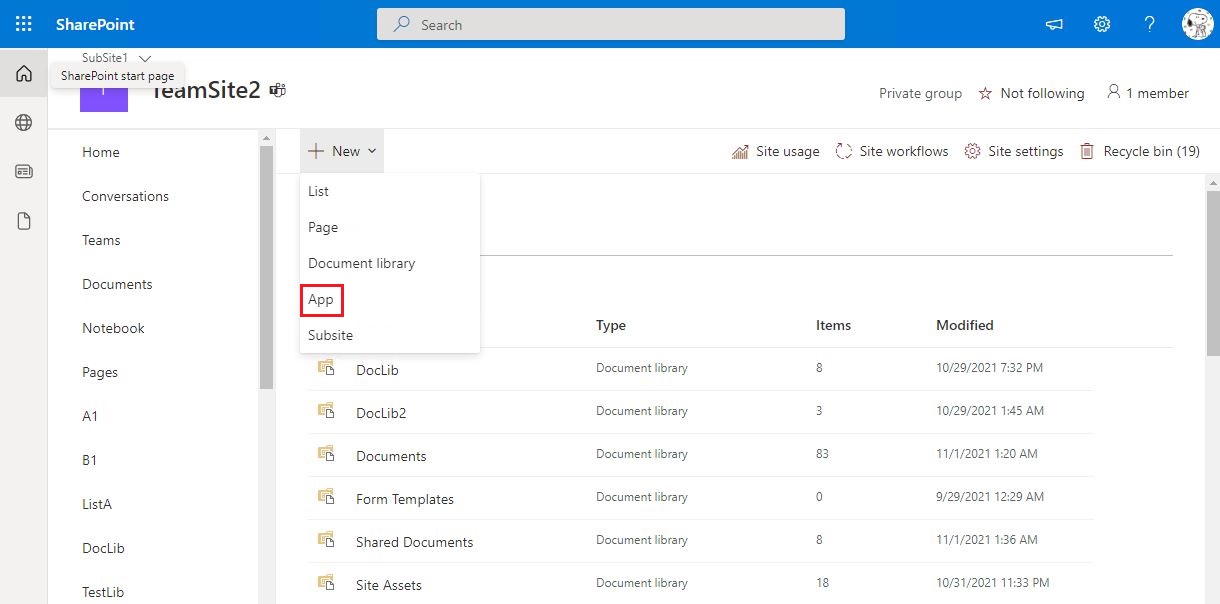
Task: Open the Help question mark icon
Action: [x=1150, y=24]
